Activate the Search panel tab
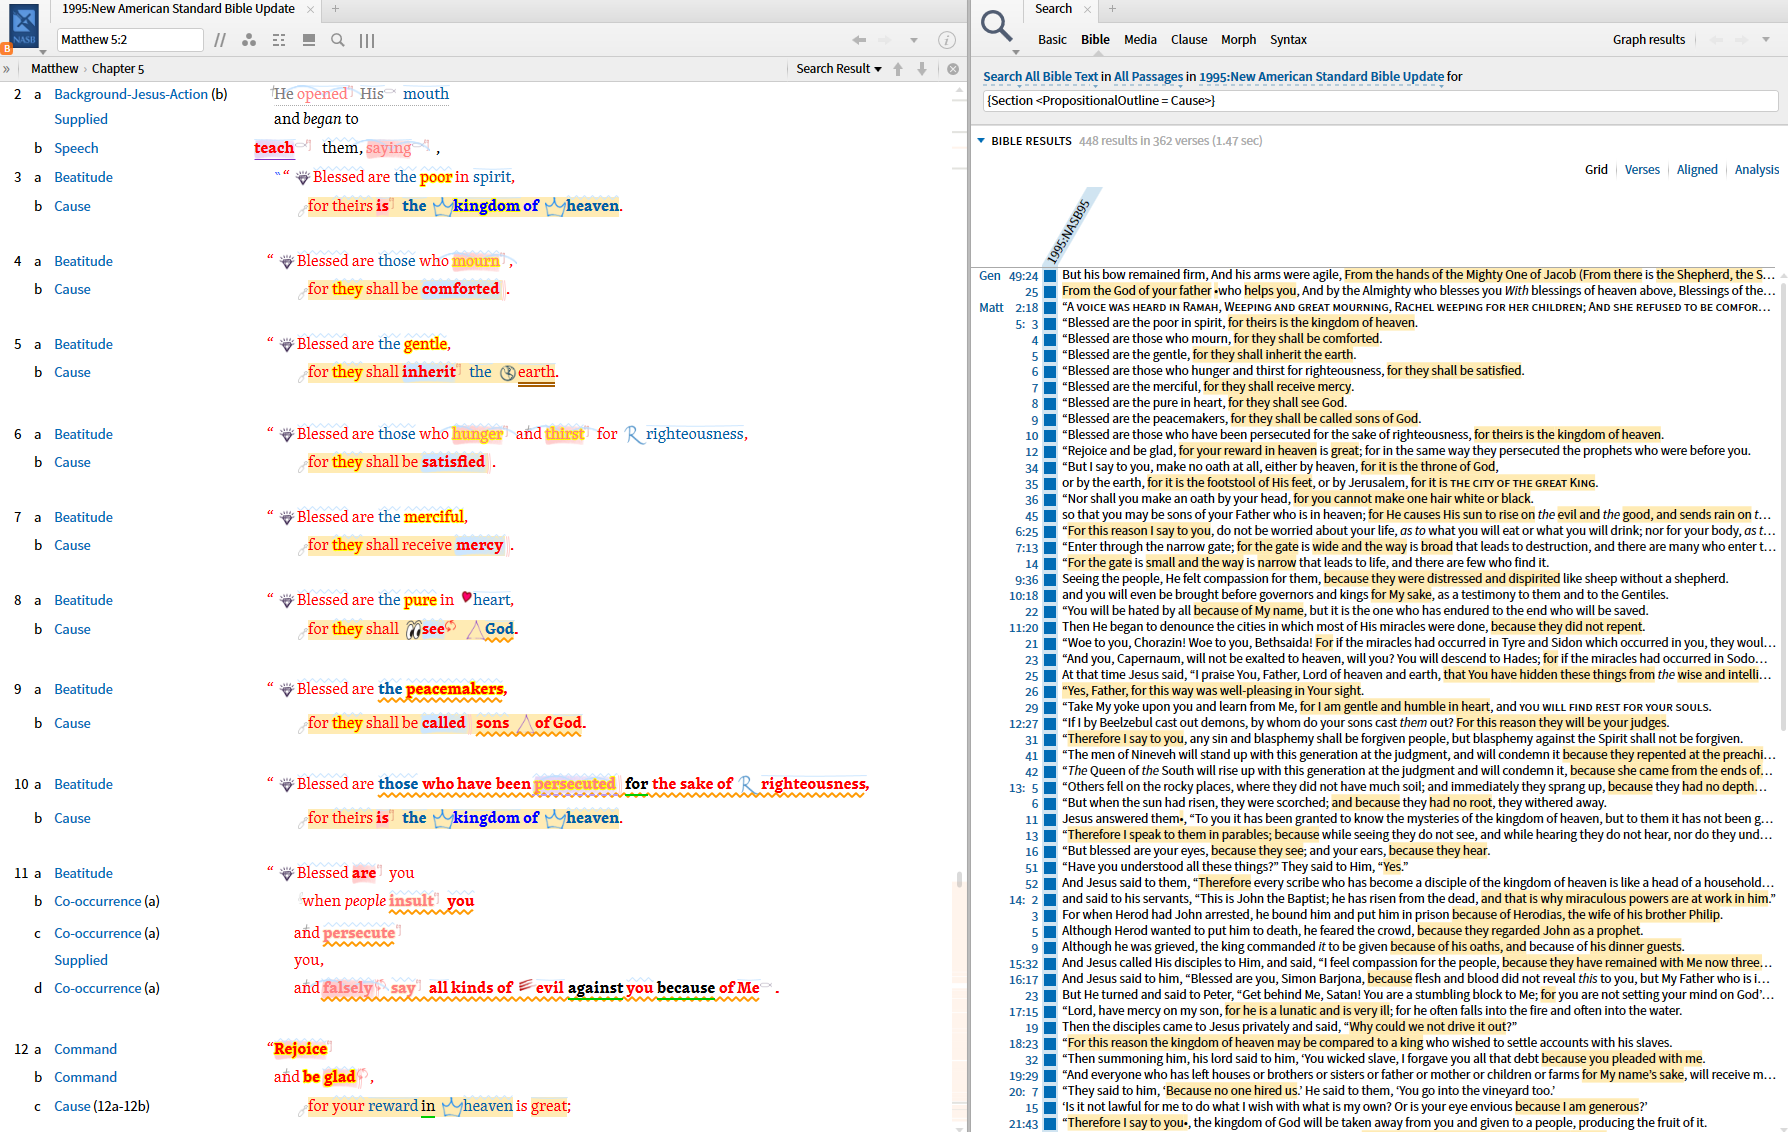Image resolution: width=1788 pixels, height=1132 pixels. [x=1053, y=9]
